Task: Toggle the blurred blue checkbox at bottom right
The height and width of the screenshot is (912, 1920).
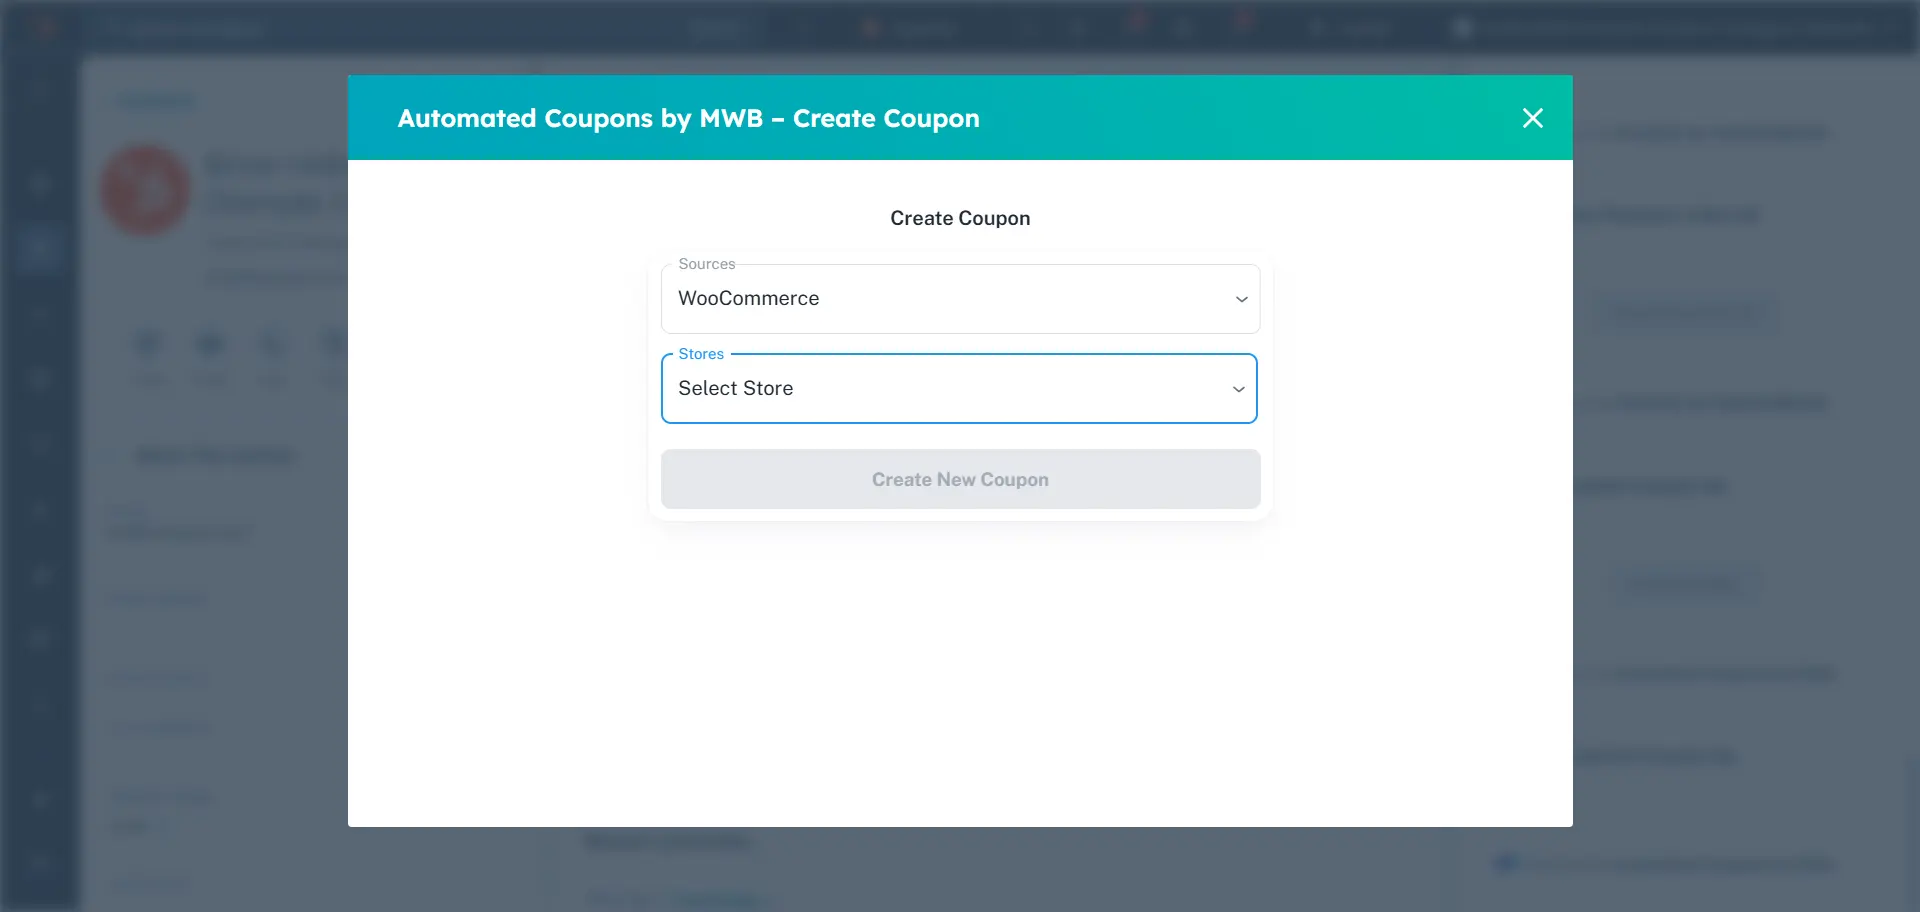Action: pos(1506,863)
